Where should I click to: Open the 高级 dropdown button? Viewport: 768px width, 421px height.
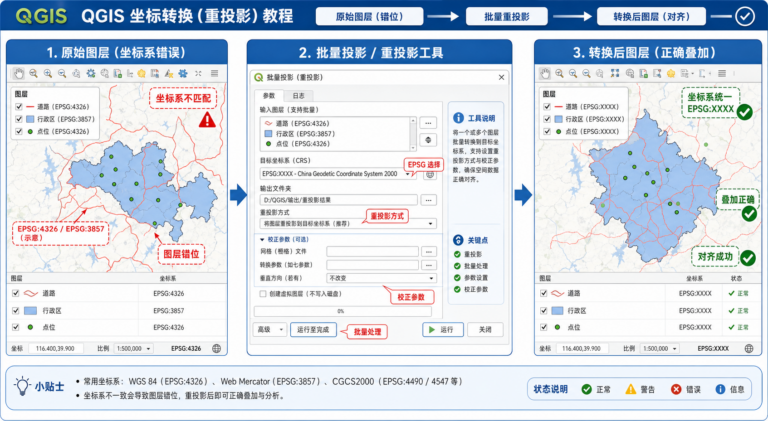pos(269,329)
